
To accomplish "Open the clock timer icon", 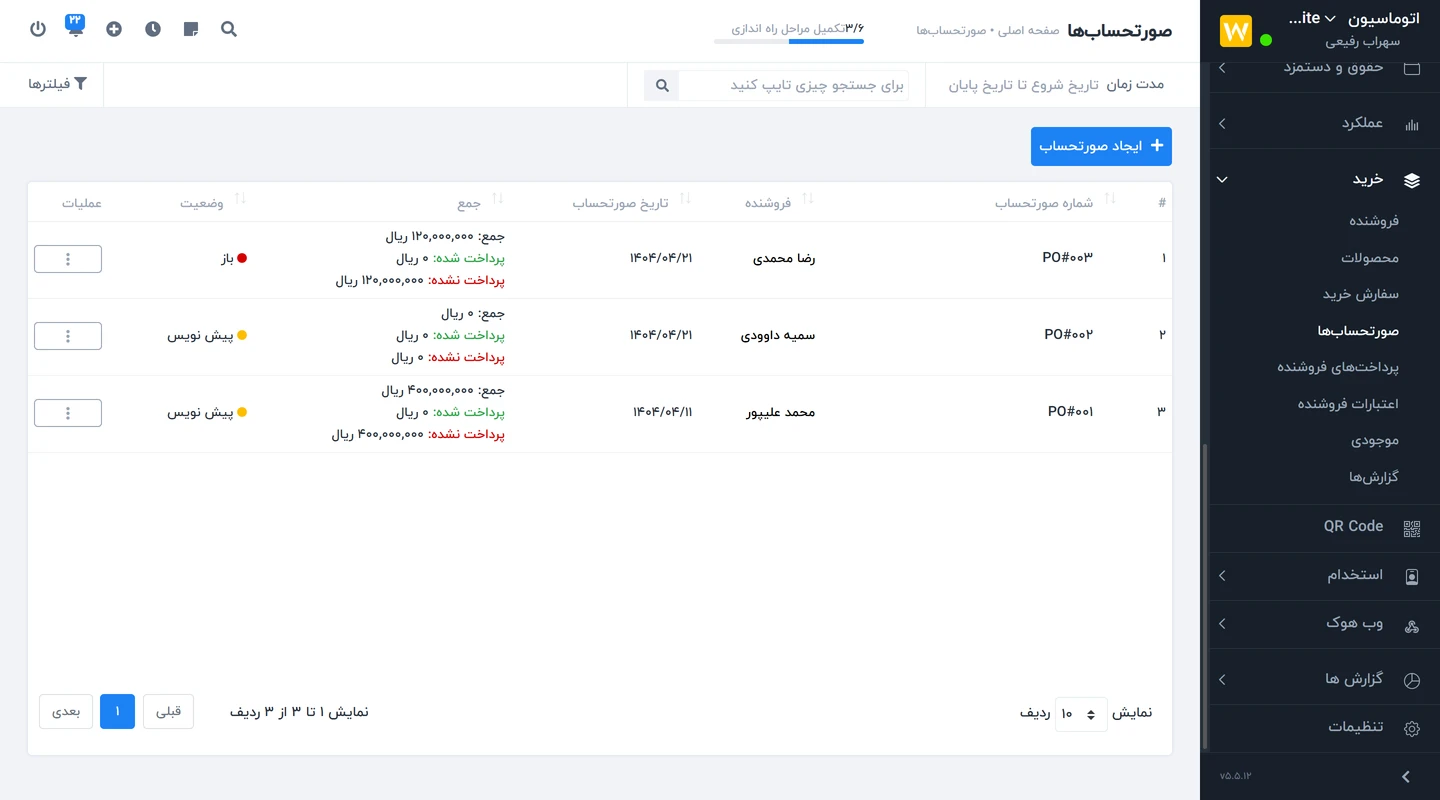I will [152, 29].
